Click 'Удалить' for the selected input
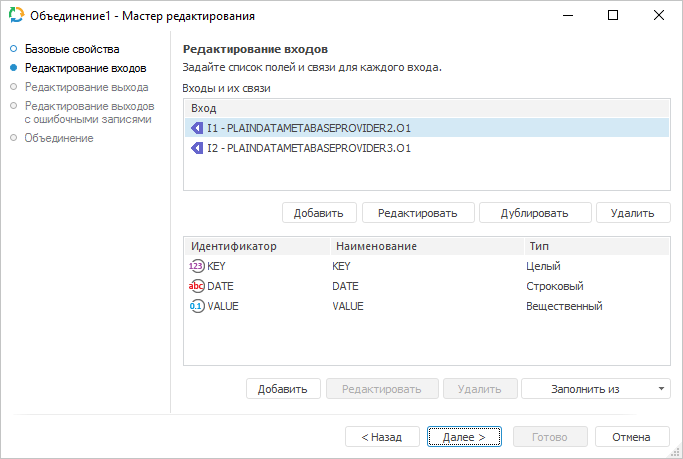The width and height of the screenshot is (683, 459). pyautogui.click(x=632, y=212)
